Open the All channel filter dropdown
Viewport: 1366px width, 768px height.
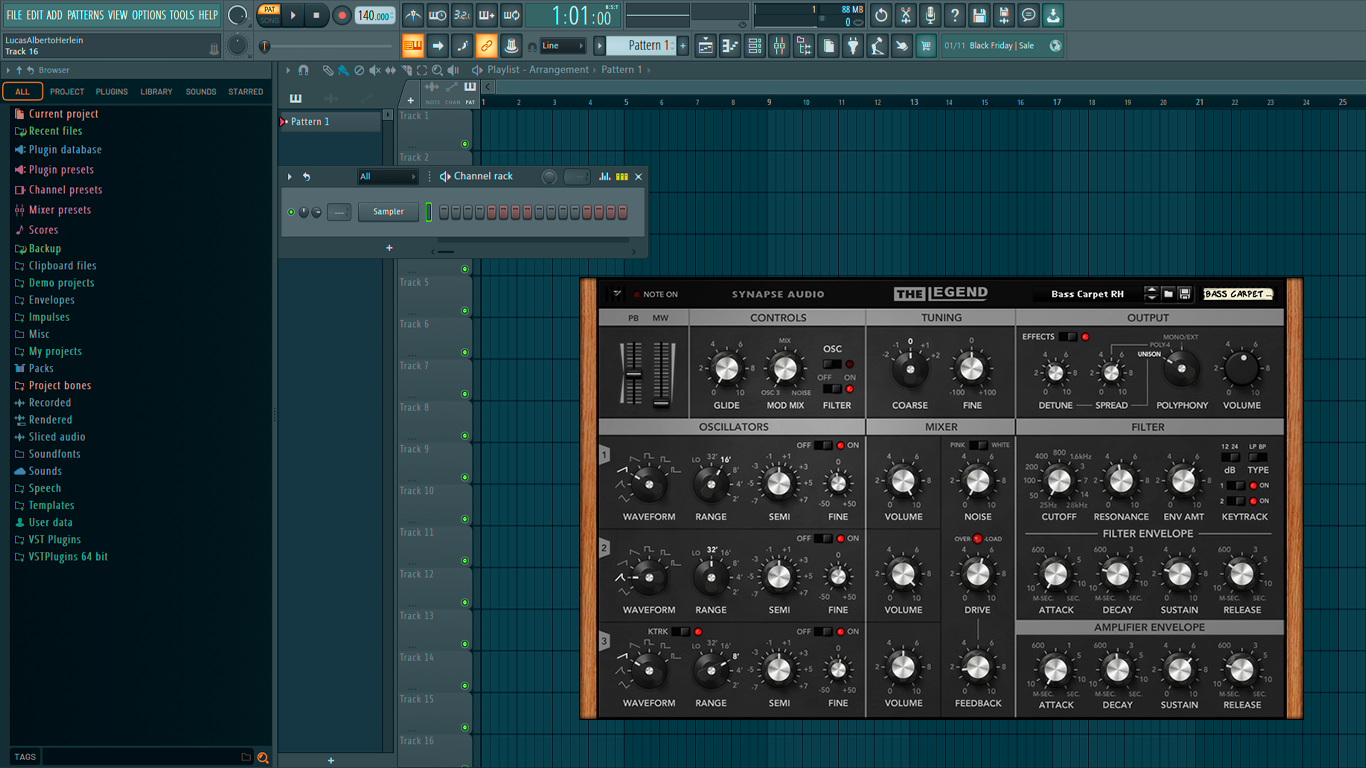pos(388,177)
